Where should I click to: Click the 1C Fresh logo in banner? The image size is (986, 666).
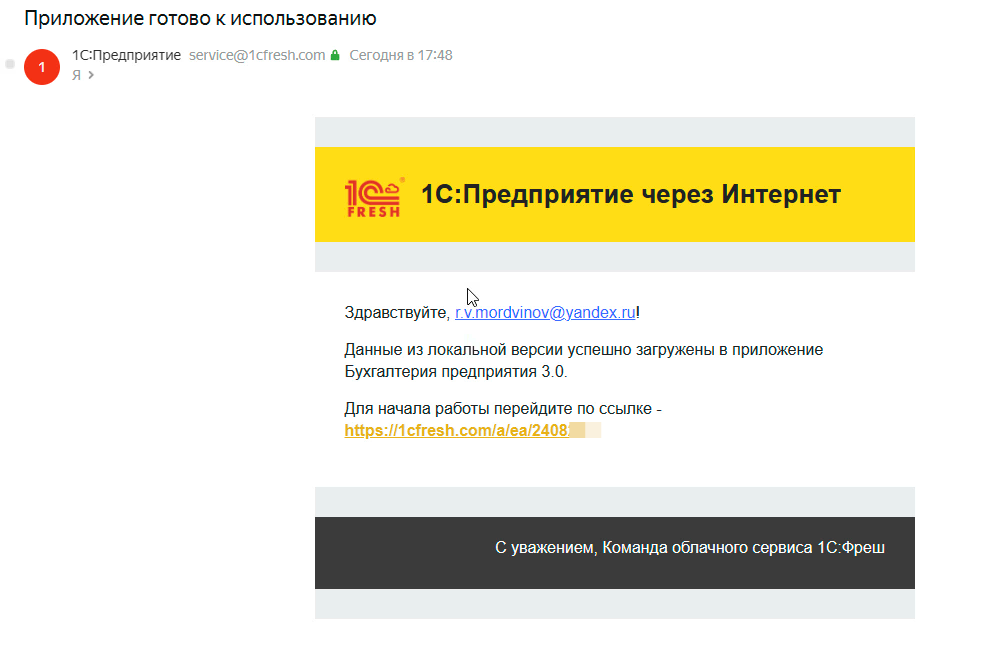[x=374, y=197]
